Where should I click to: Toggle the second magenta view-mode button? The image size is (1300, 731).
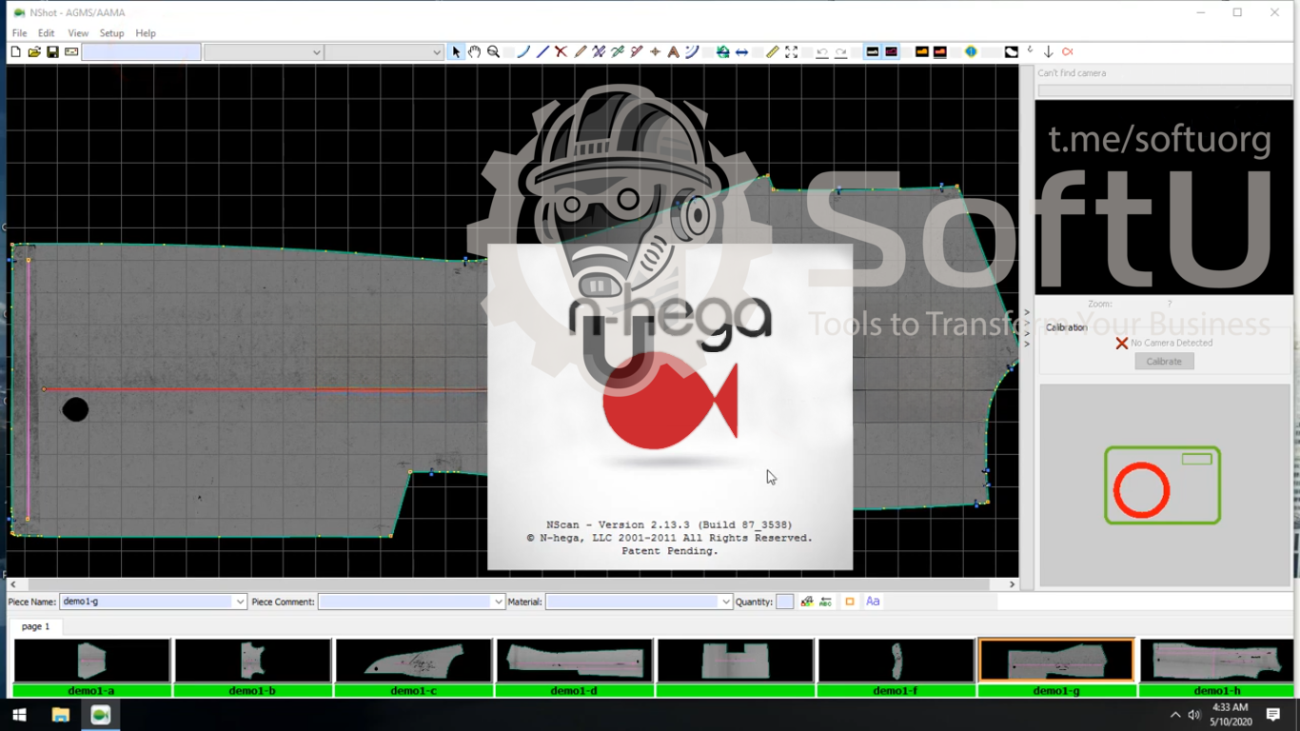click(891, 52)
